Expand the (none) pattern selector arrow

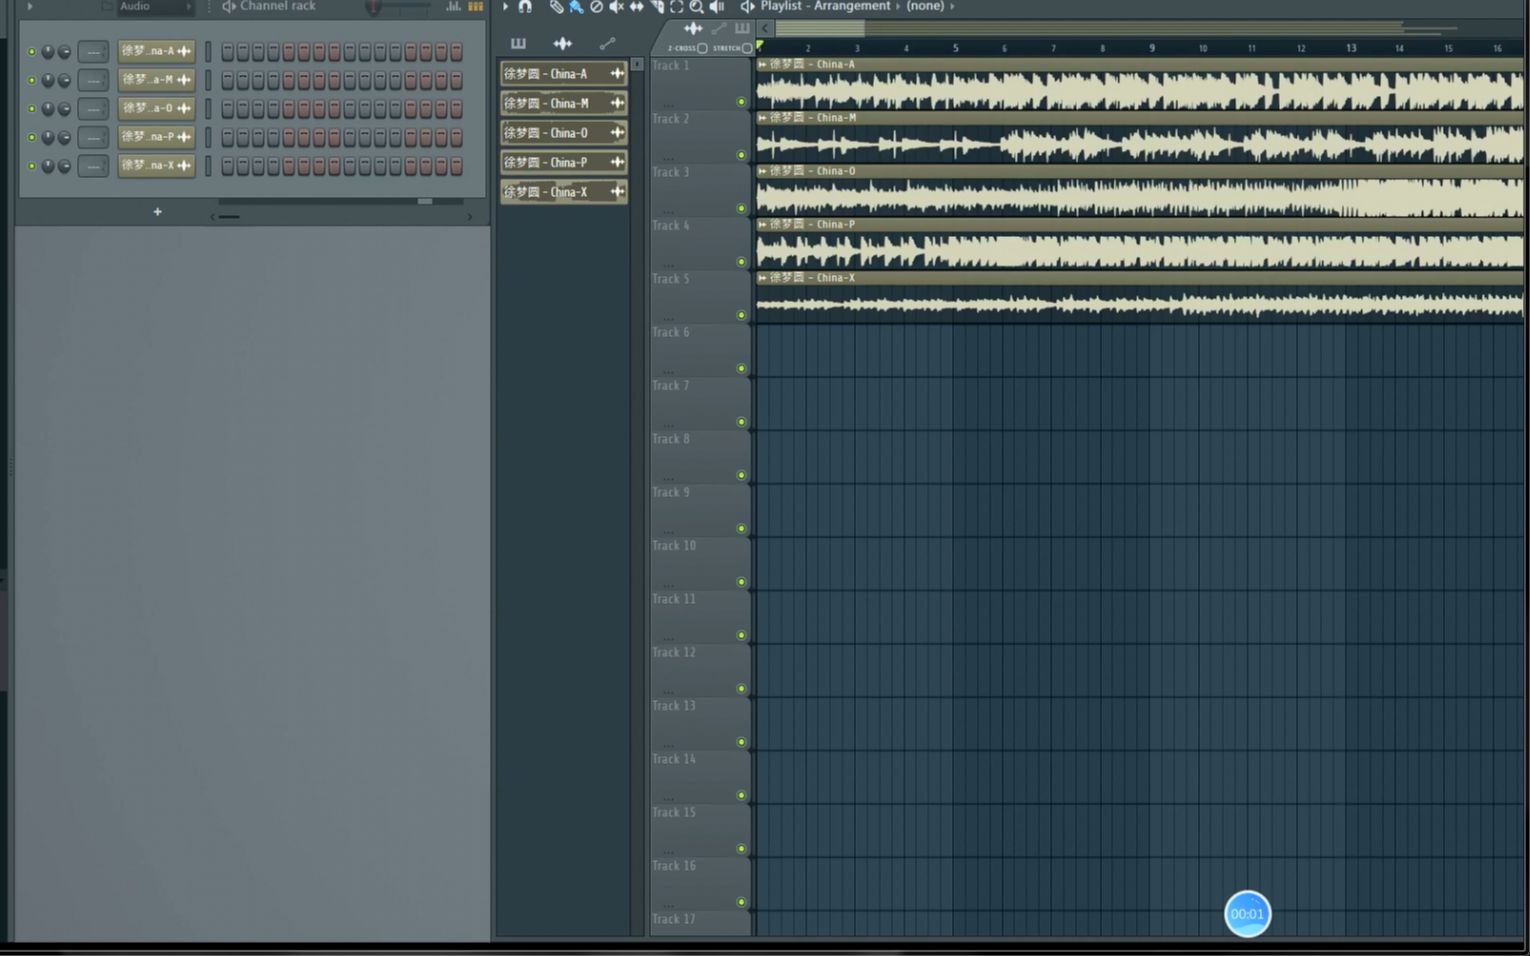click(952, 6)
